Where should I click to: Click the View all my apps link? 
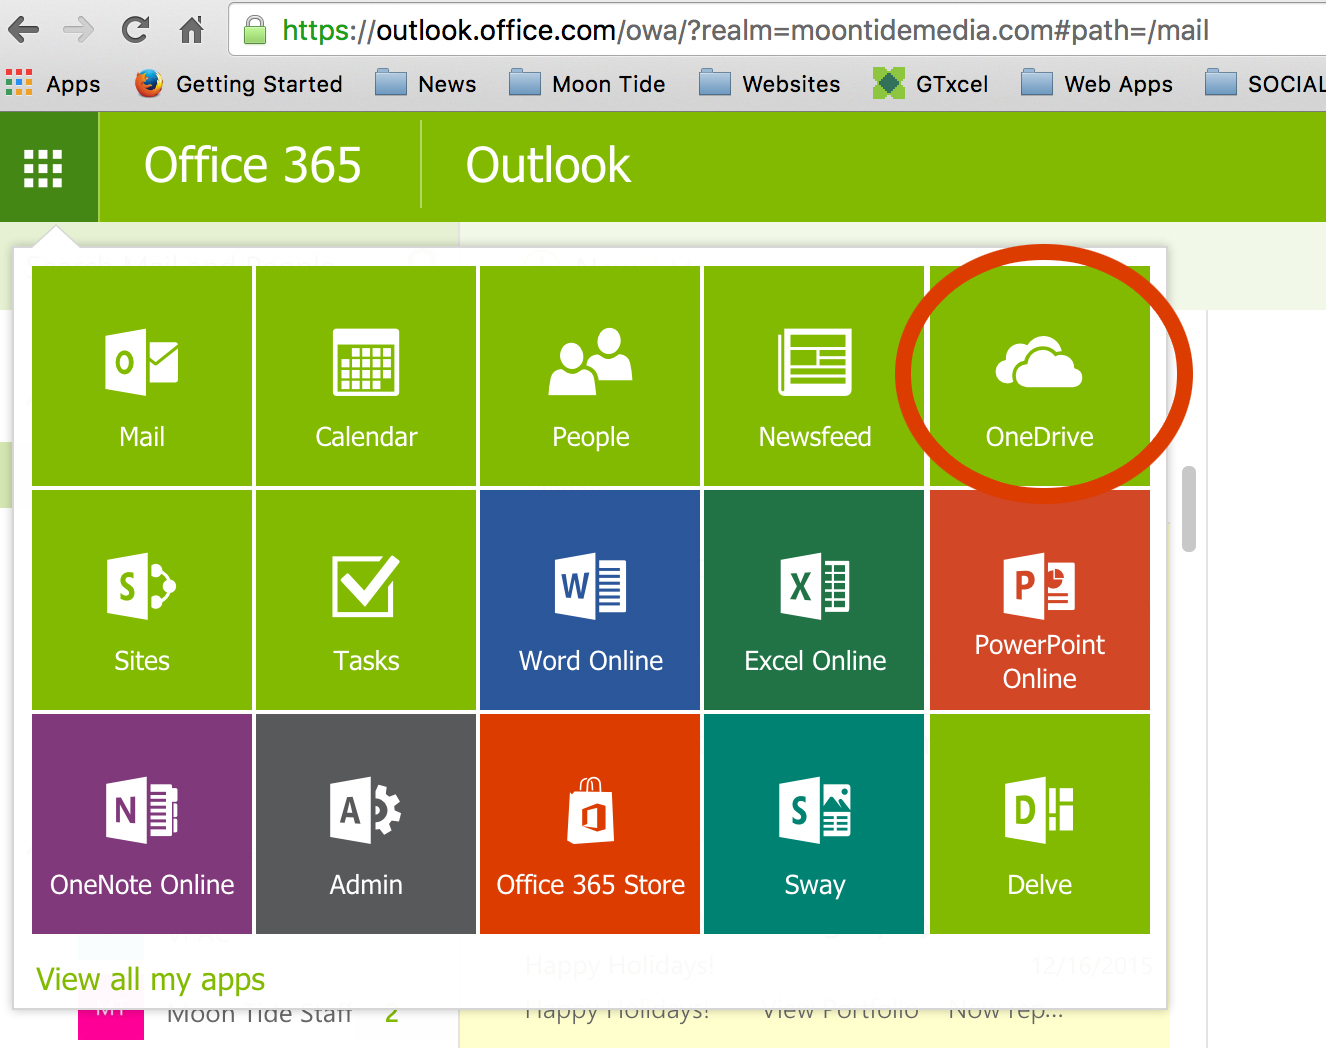(151, 979)
